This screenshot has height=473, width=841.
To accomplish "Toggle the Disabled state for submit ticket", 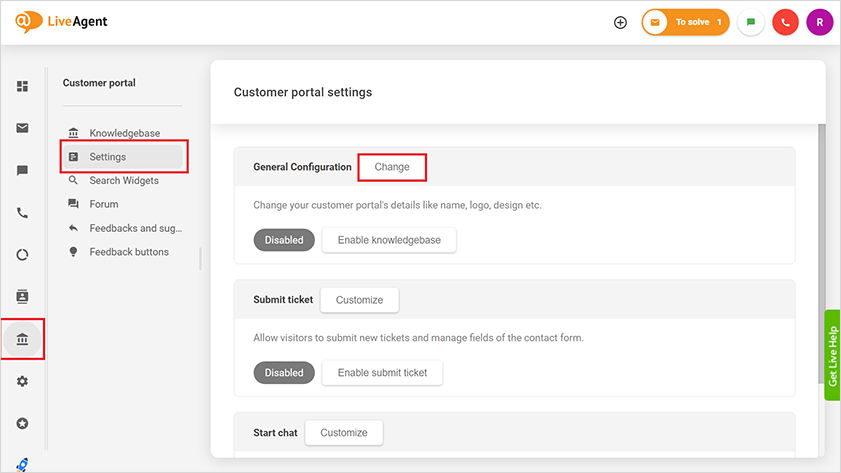I will coord(284,373).
